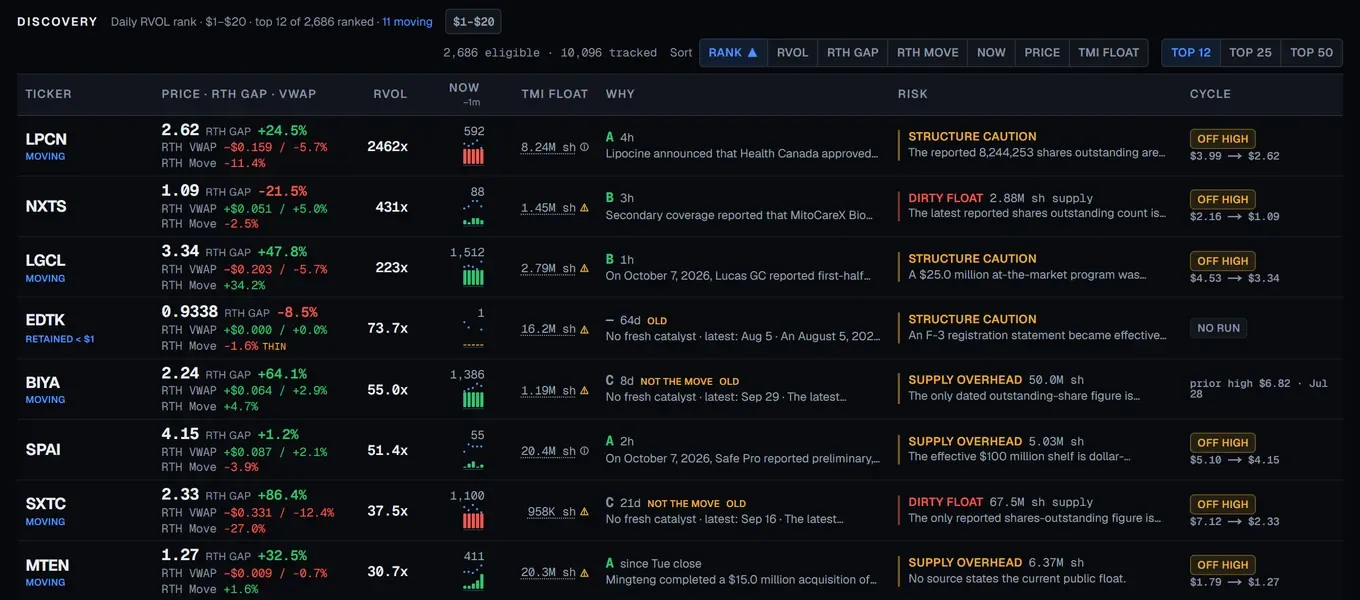Open the BIYA ticker
Viewport: 1360px width, 600px height.
[x=43, y=382]
